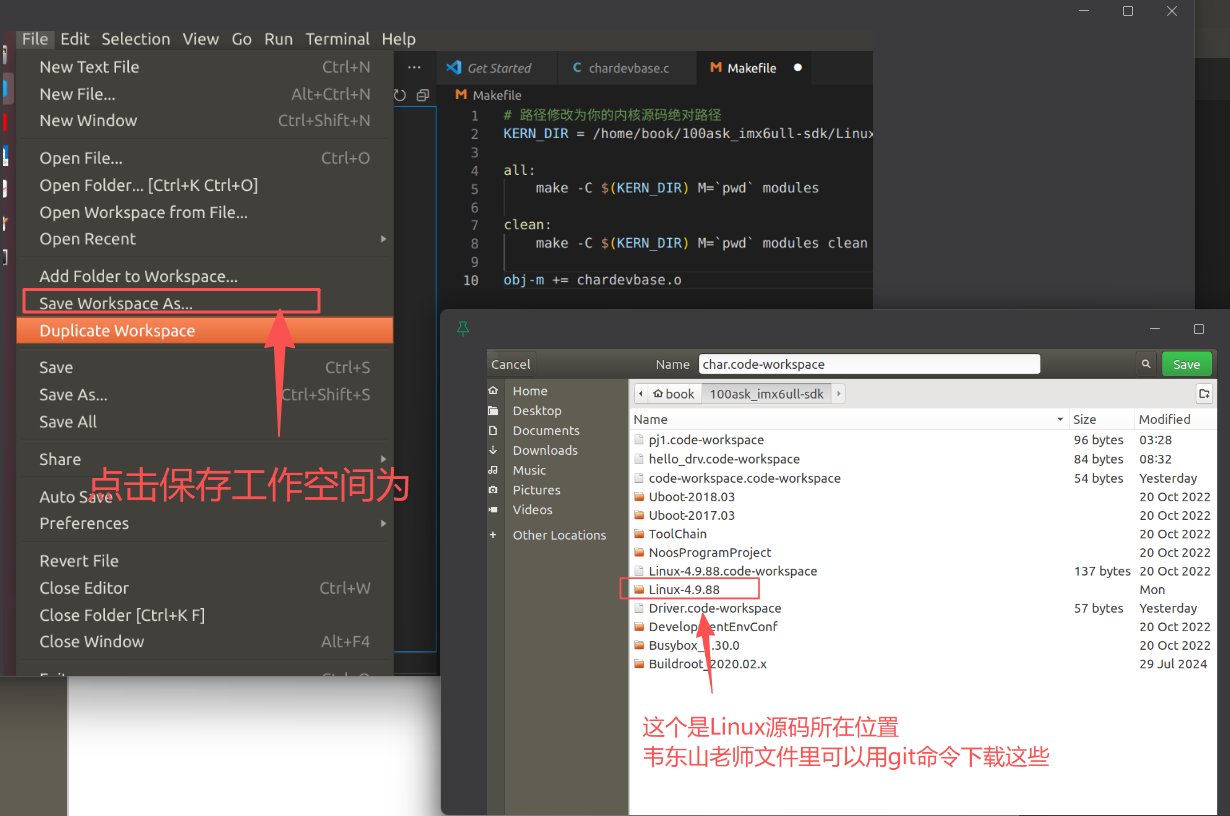
Task: Select Driver.code-workspace file row
Action: click(x=923, y=608)
